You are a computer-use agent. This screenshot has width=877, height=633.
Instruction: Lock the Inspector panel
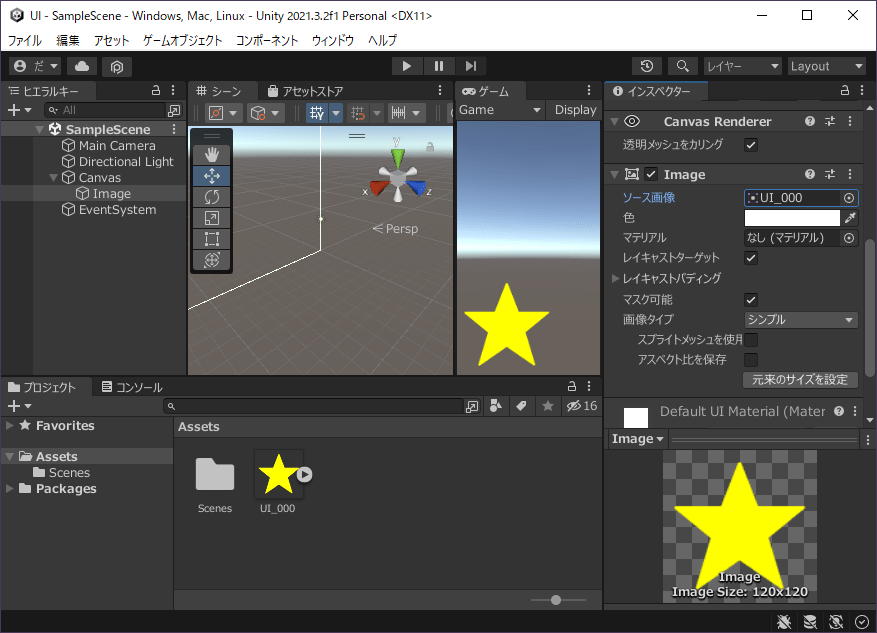tap(845, 91)
